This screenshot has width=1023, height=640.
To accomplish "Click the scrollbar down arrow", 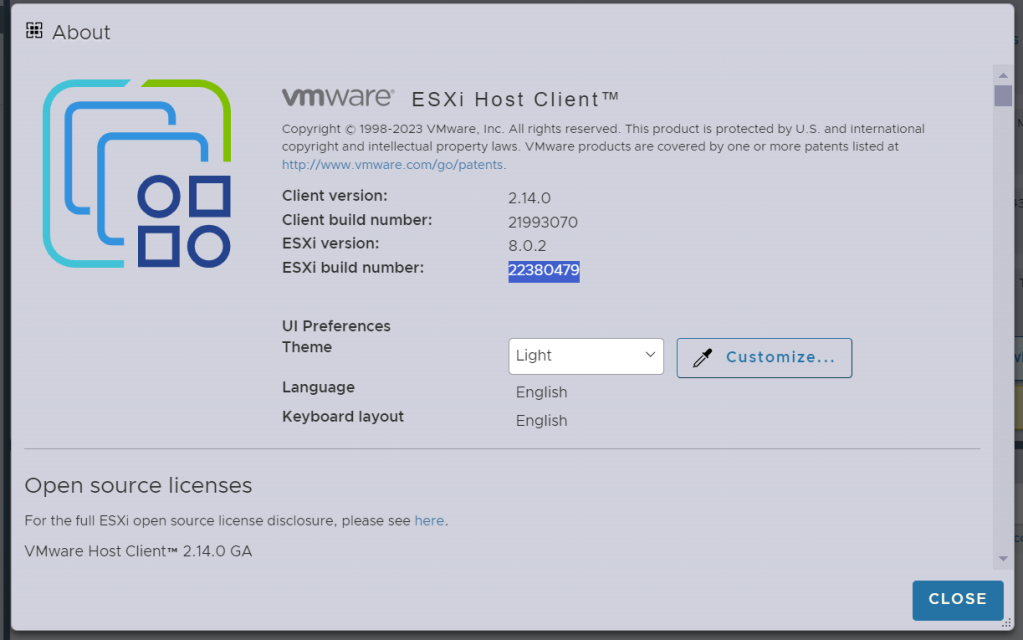I will 1002,556.
